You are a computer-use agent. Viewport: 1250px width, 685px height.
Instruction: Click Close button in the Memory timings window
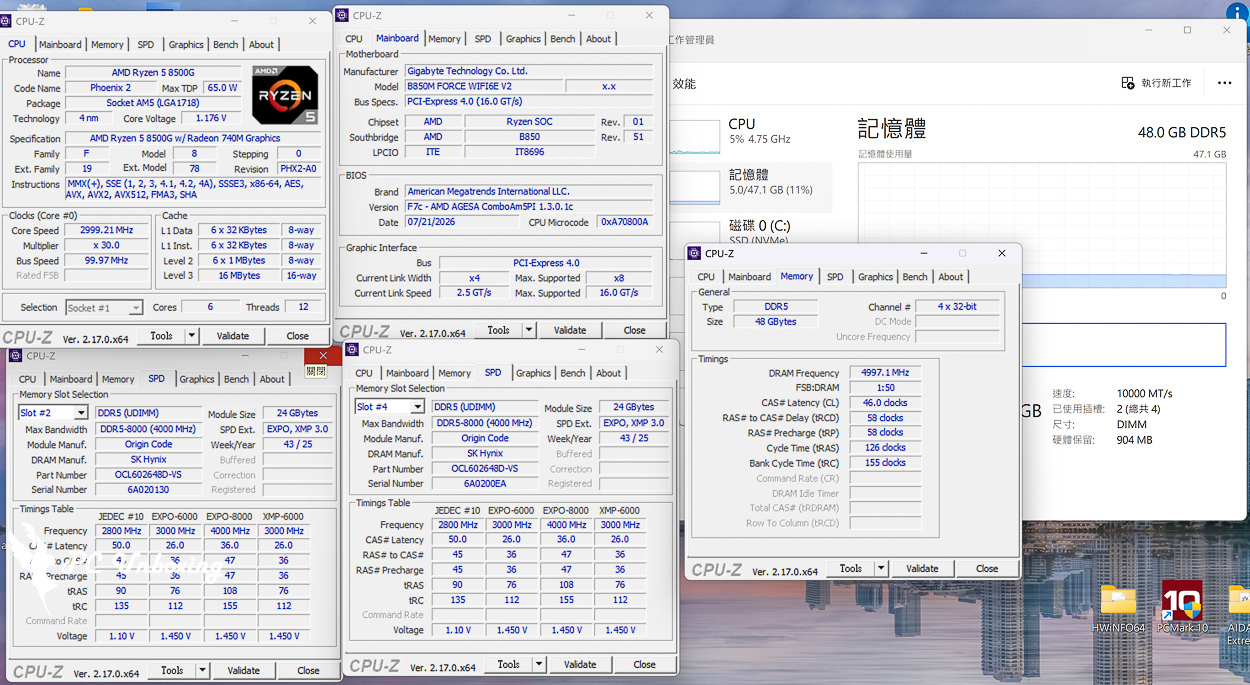point(987,568)
